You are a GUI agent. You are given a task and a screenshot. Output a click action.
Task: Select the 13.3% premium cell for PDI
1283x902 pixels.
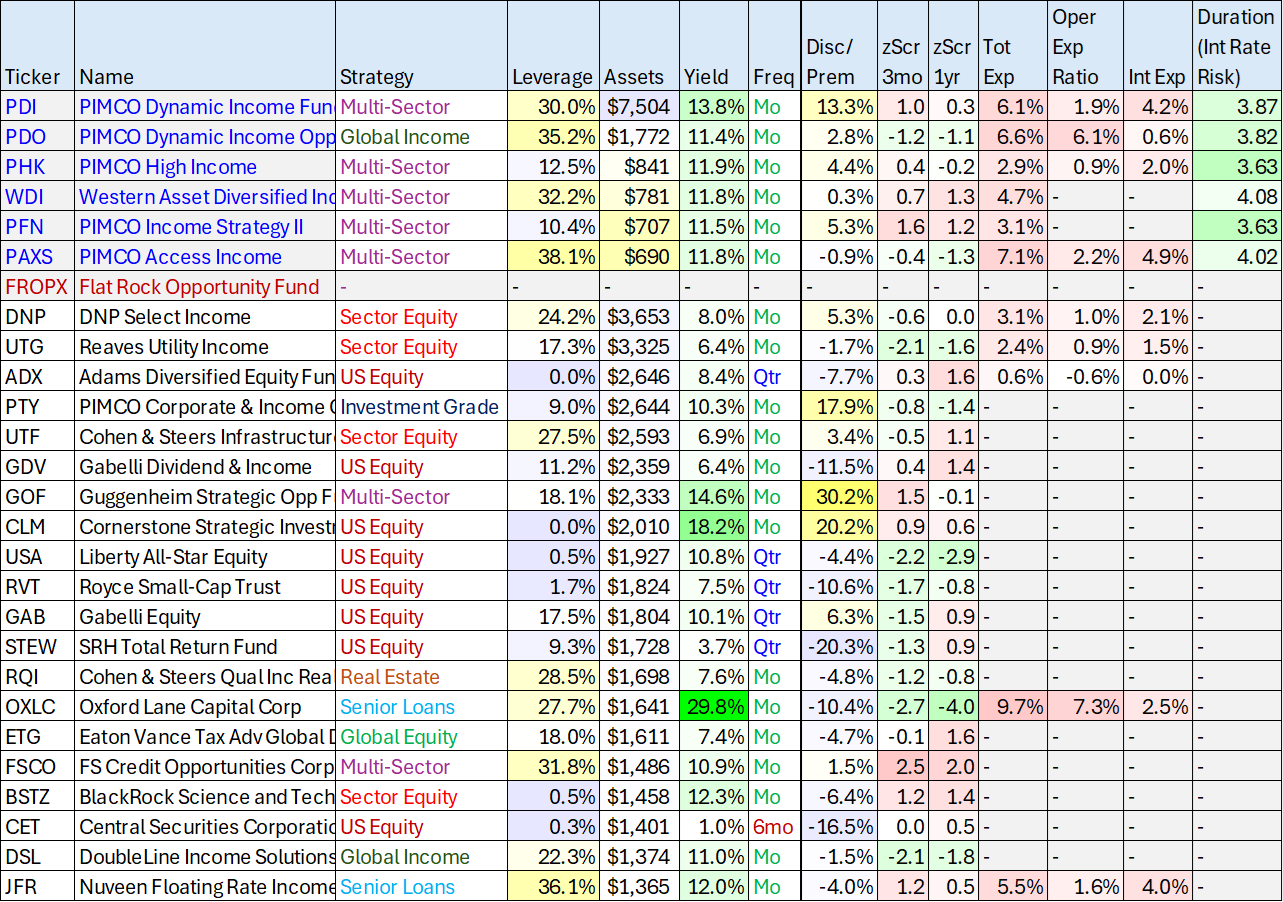[x=839, y=107]
